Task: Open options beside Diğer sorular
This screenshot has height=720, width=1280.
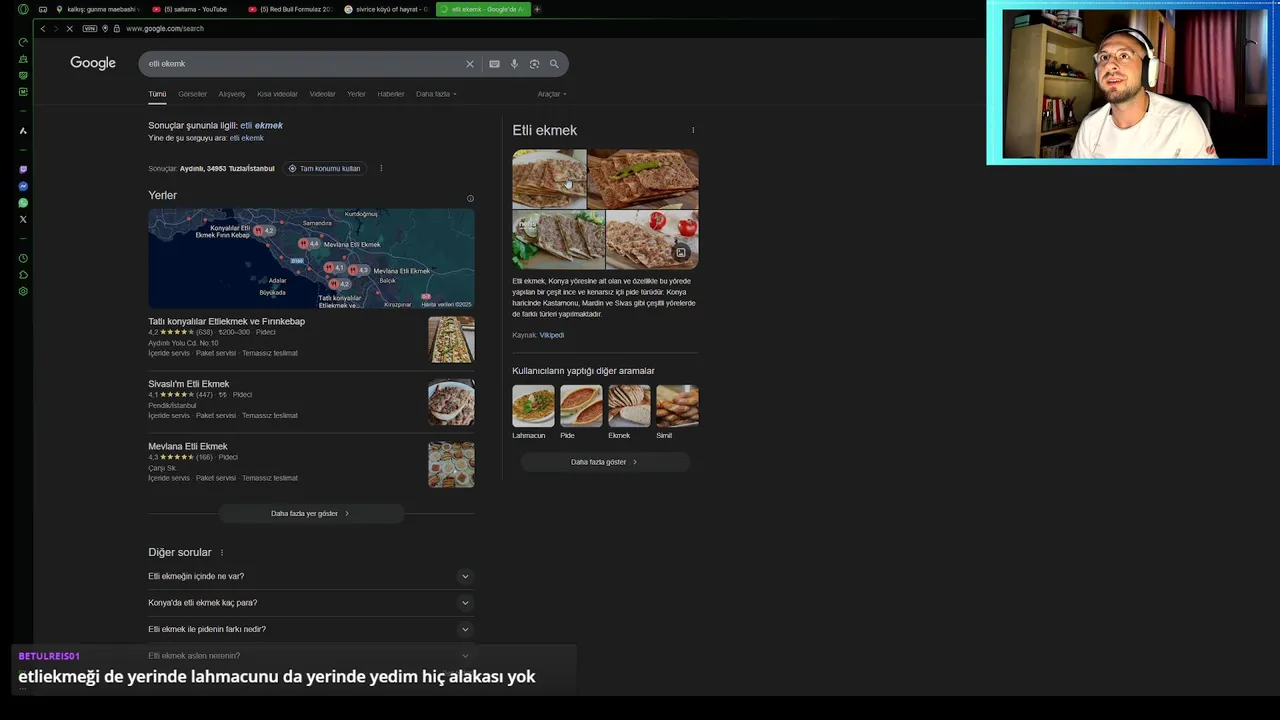Action: click(x=221, y=552)
